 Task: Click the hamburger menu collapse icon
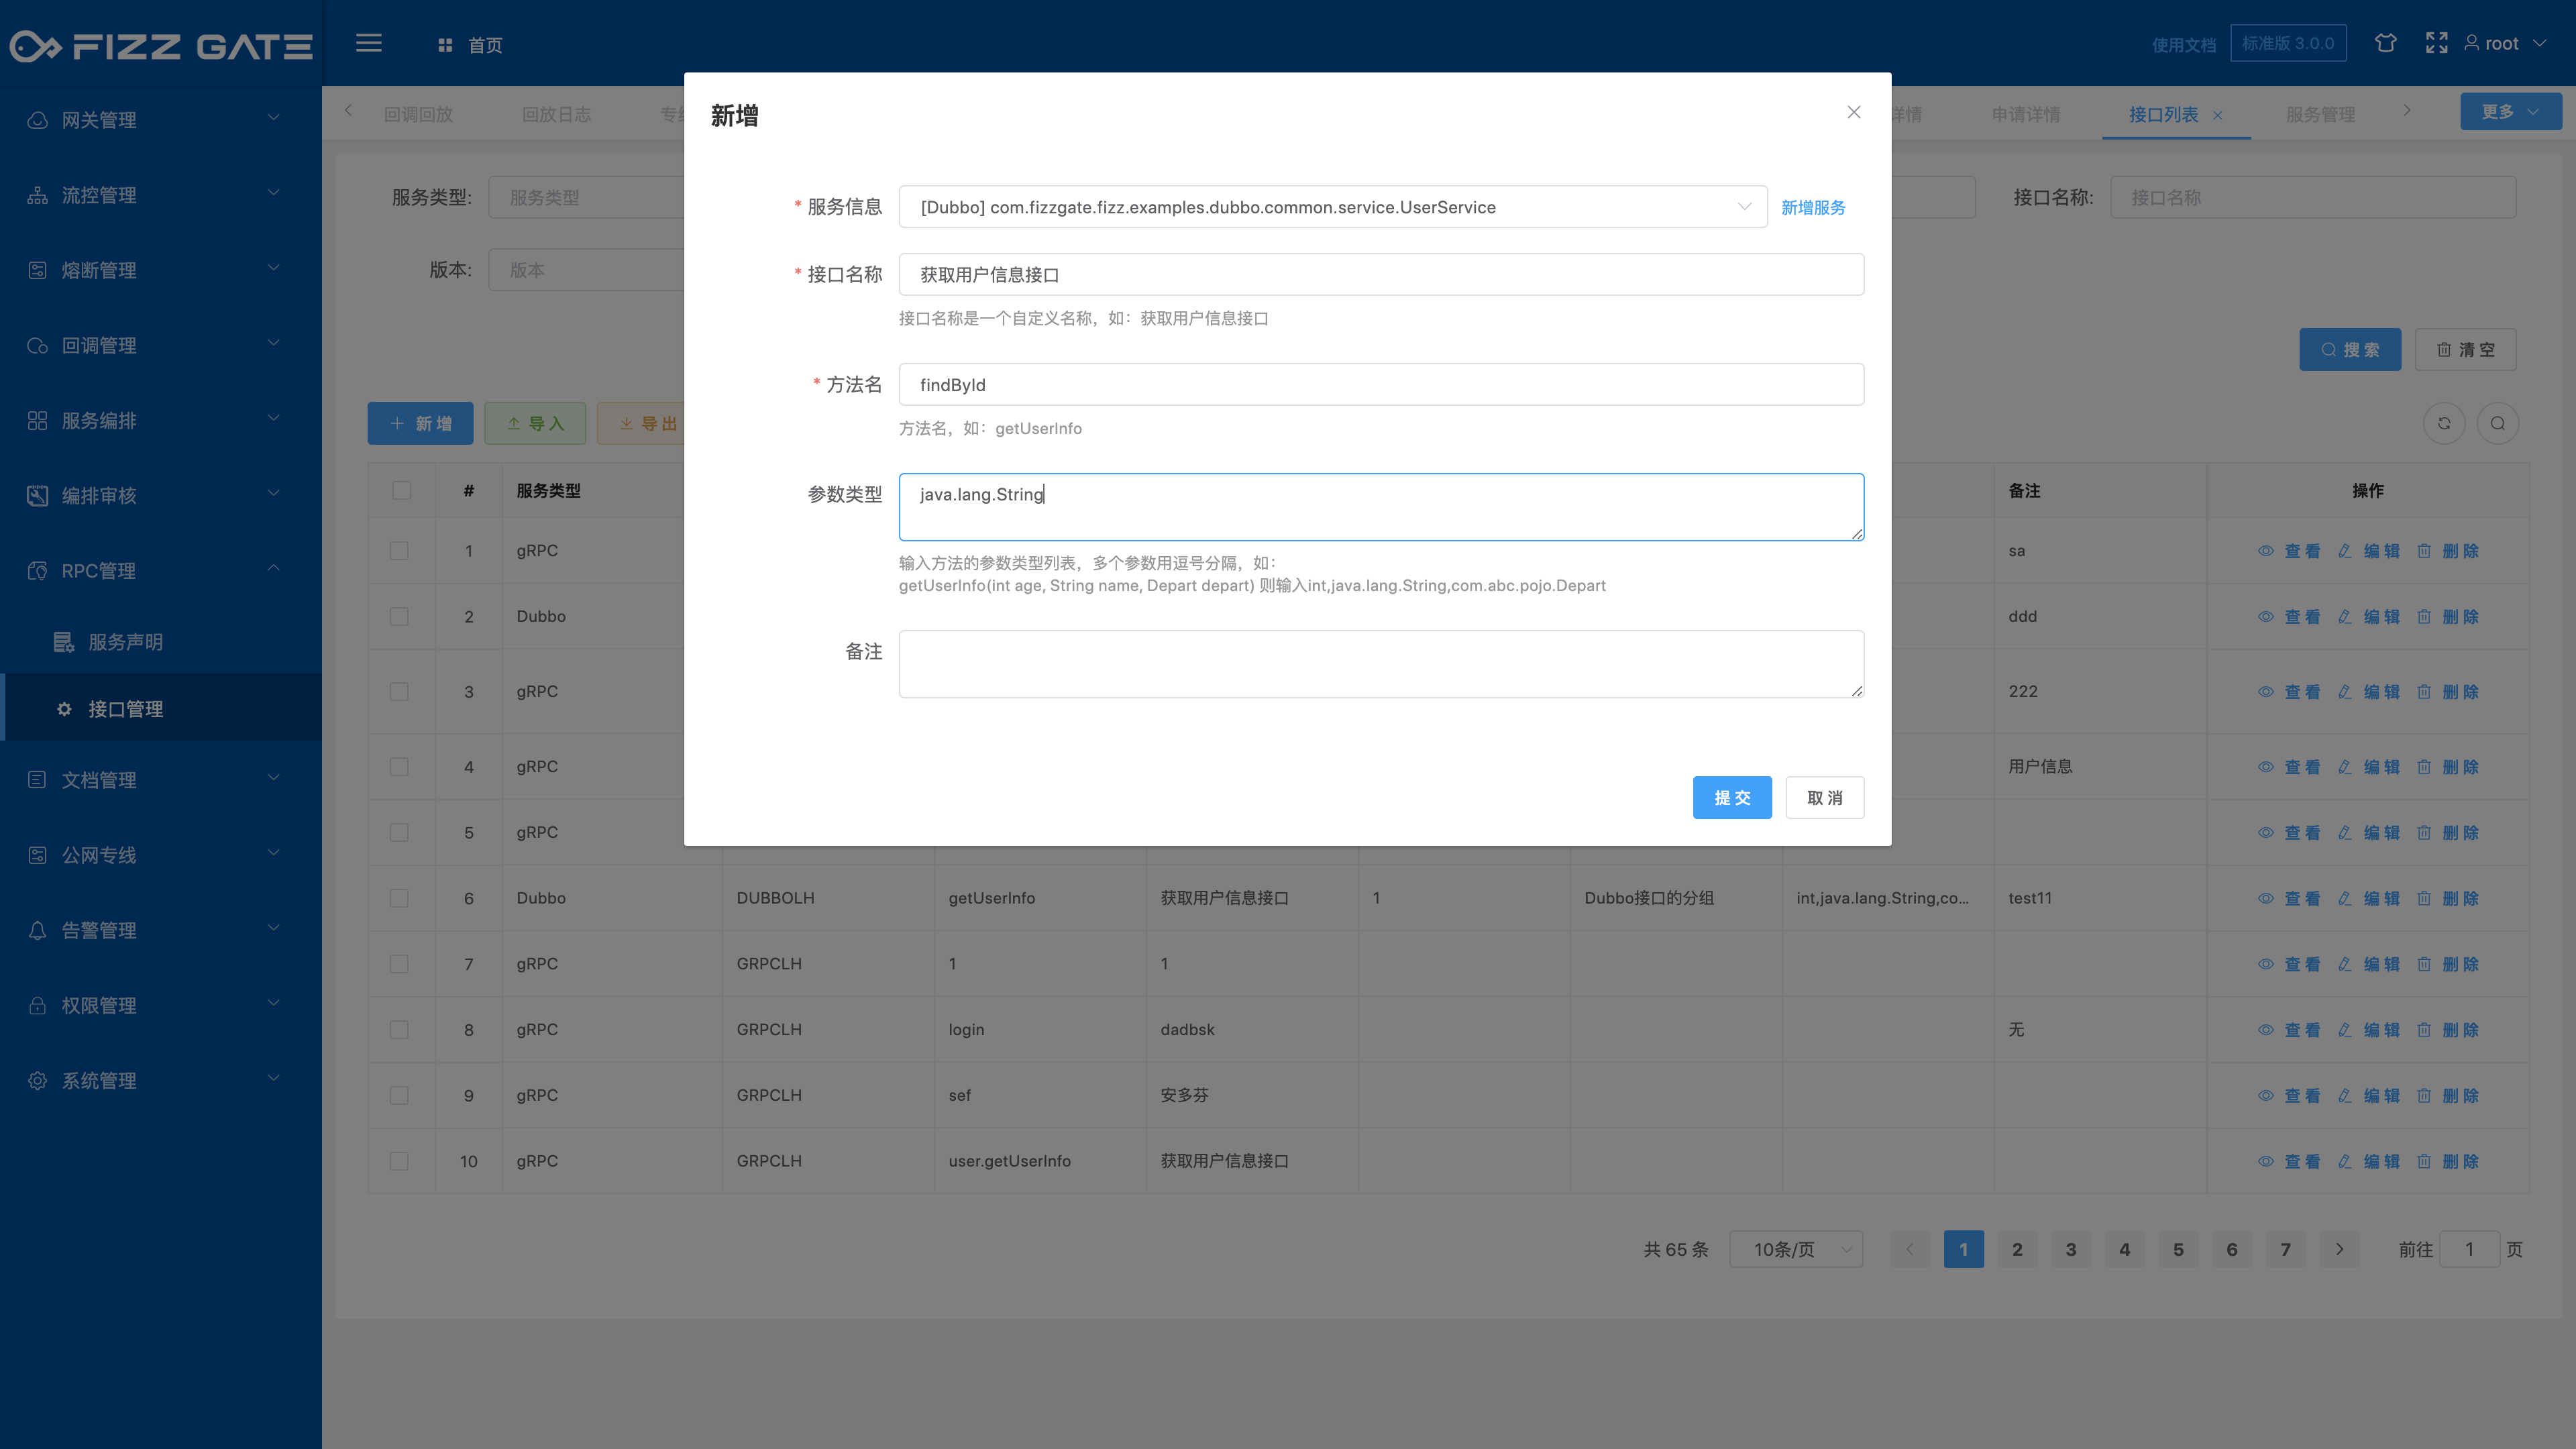(368, 43)
